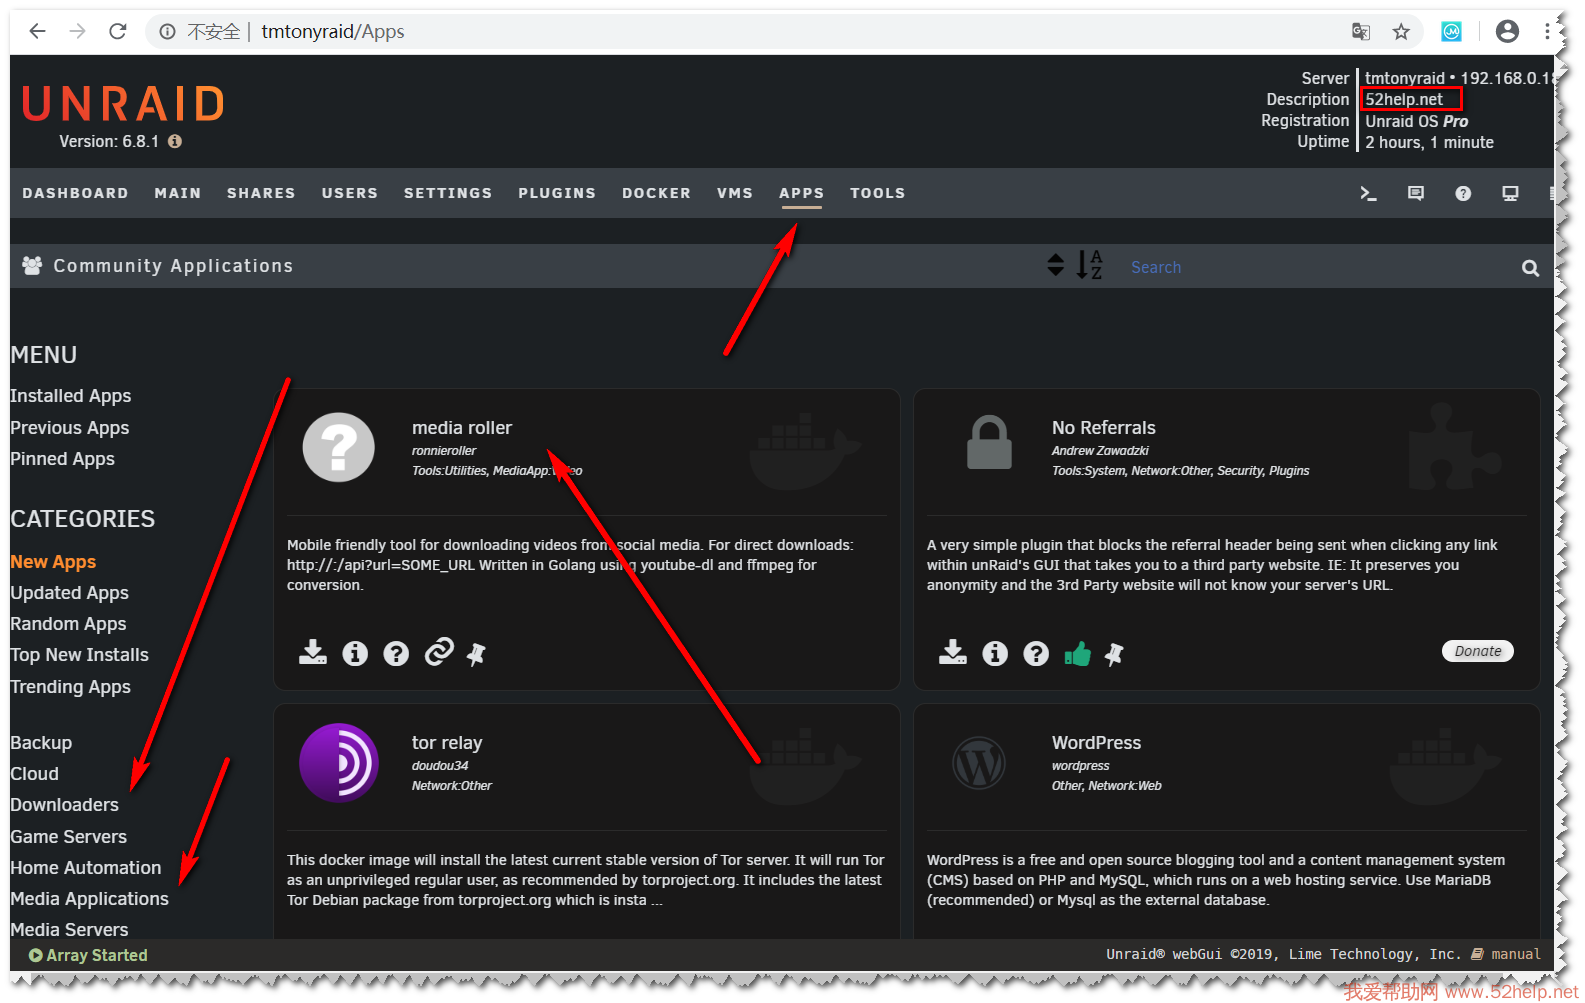The image size is (1585, 1003).
Task: Select Downloaders category
Action: [65, 805]
